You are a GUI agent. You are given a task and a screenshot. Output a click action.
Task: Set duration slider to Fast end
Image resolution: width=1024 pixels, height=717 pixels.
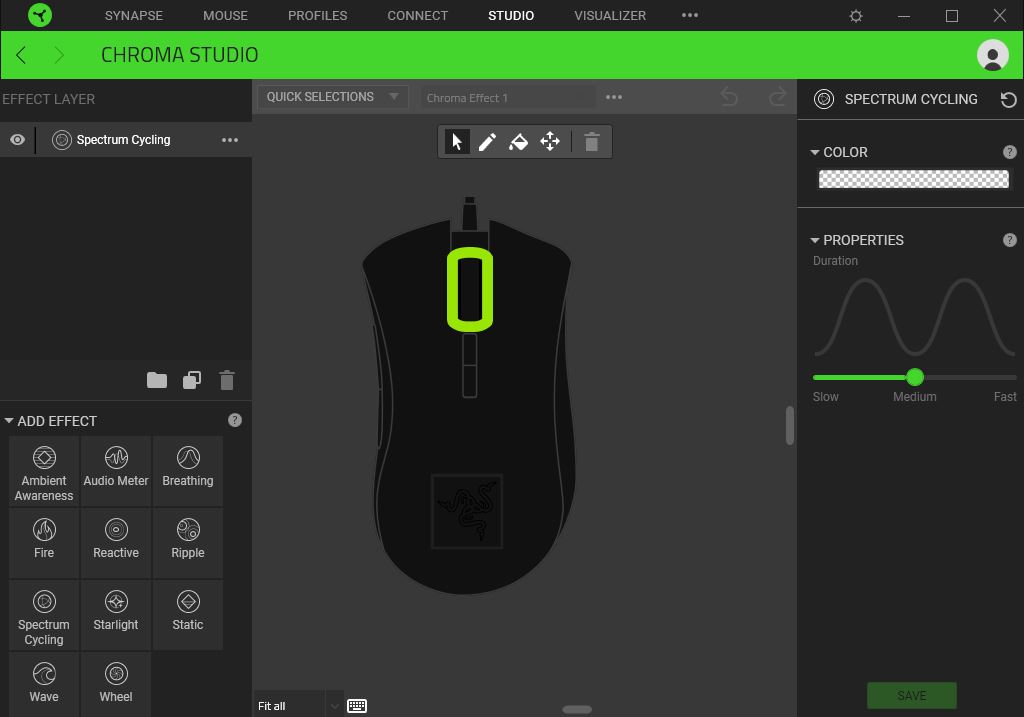pos(1014,377)
